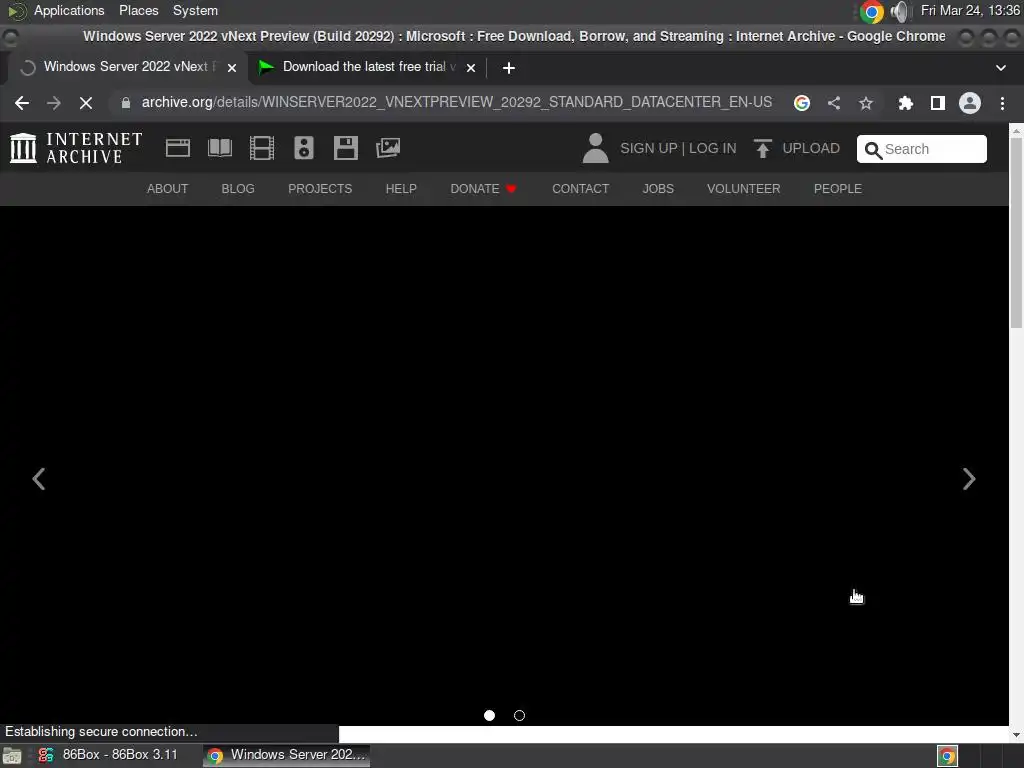Open the HELP link
The width and height of the screenshot is (1024, 768).
[x=401, y=189]
